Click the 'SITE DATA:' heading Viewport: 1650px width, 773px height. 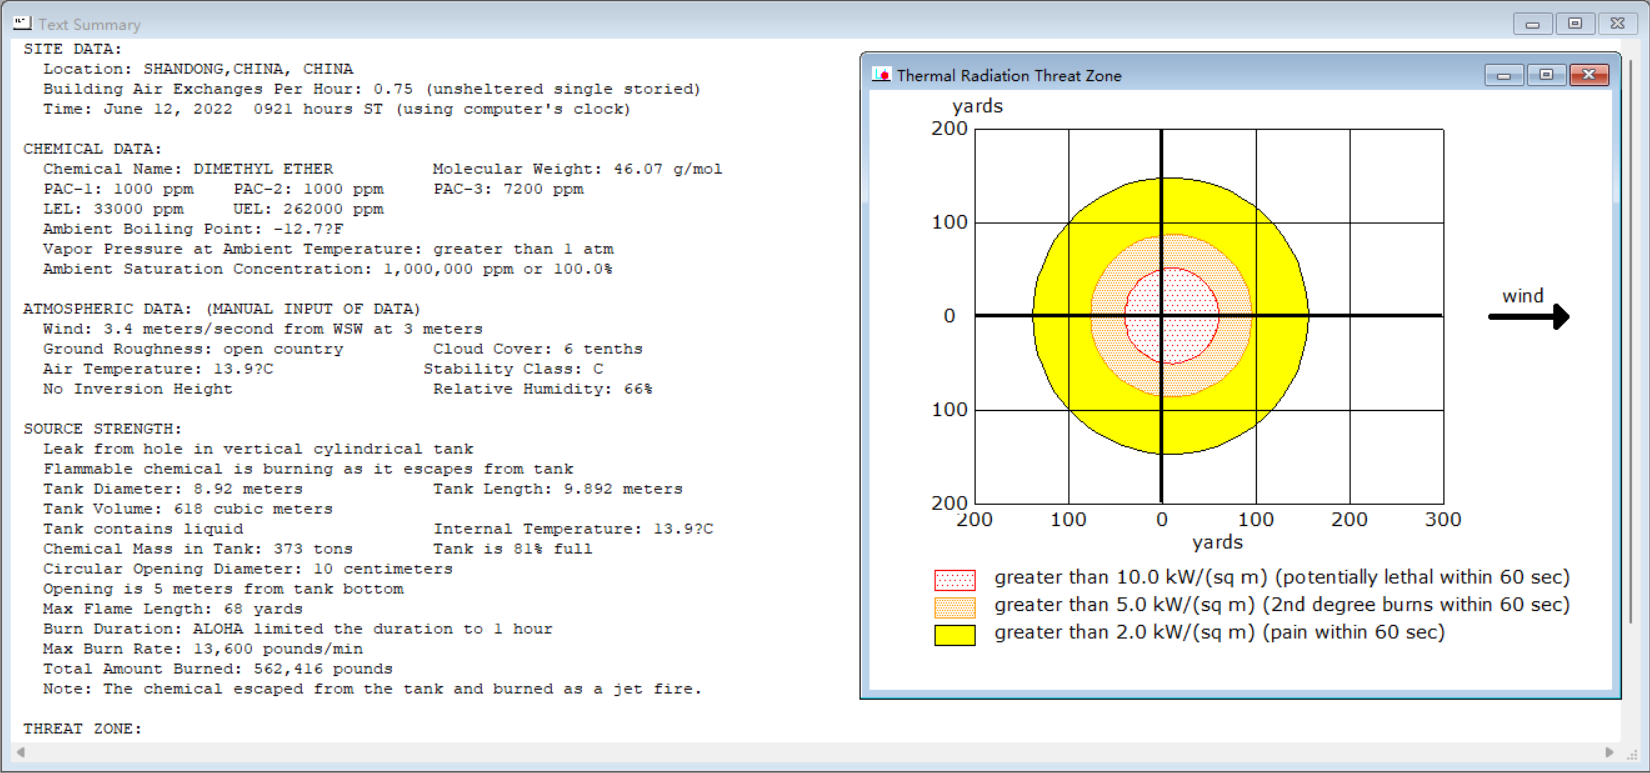point(72,49)
